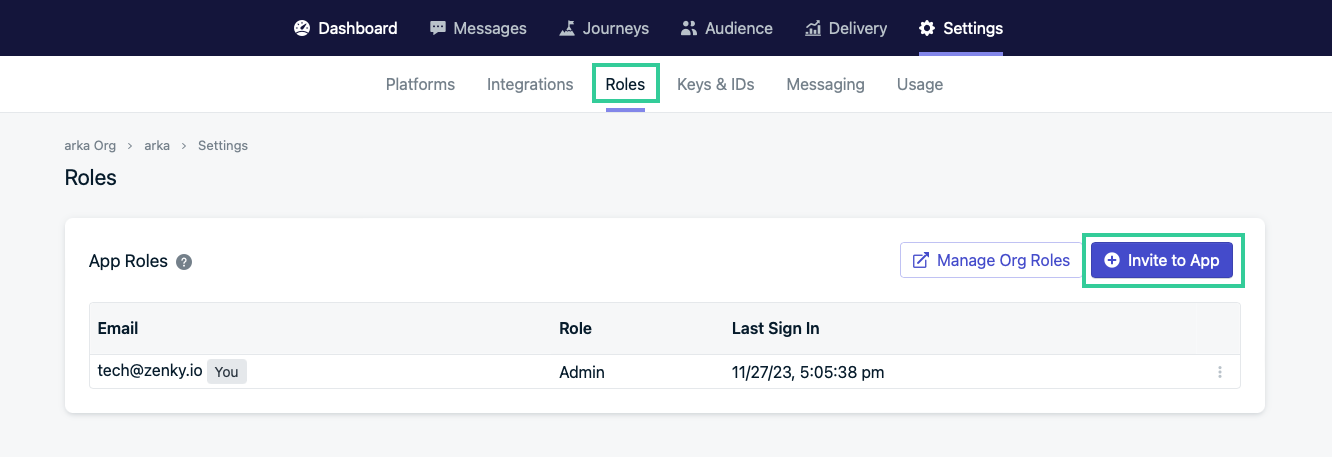Click the Dashboard gauge icon
Image resolution: width=1332 pixels, height=457 pixels.
click(x=302, y=28)
